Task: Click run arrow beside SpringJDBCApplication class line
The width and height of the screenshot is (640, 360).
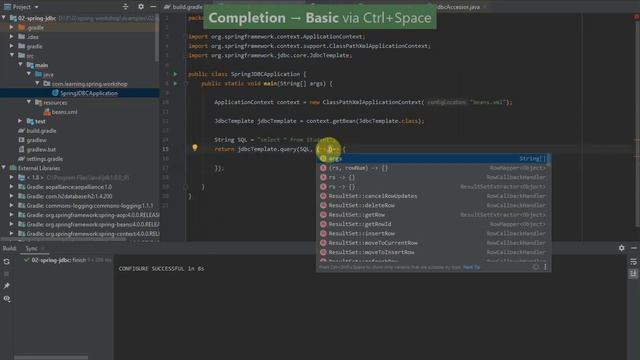Action: pyautogui.click(x=176, y=74)
